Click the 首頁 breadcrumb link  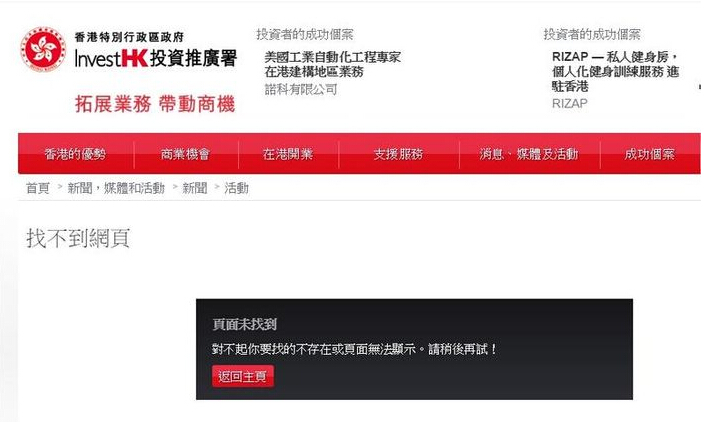38,188
